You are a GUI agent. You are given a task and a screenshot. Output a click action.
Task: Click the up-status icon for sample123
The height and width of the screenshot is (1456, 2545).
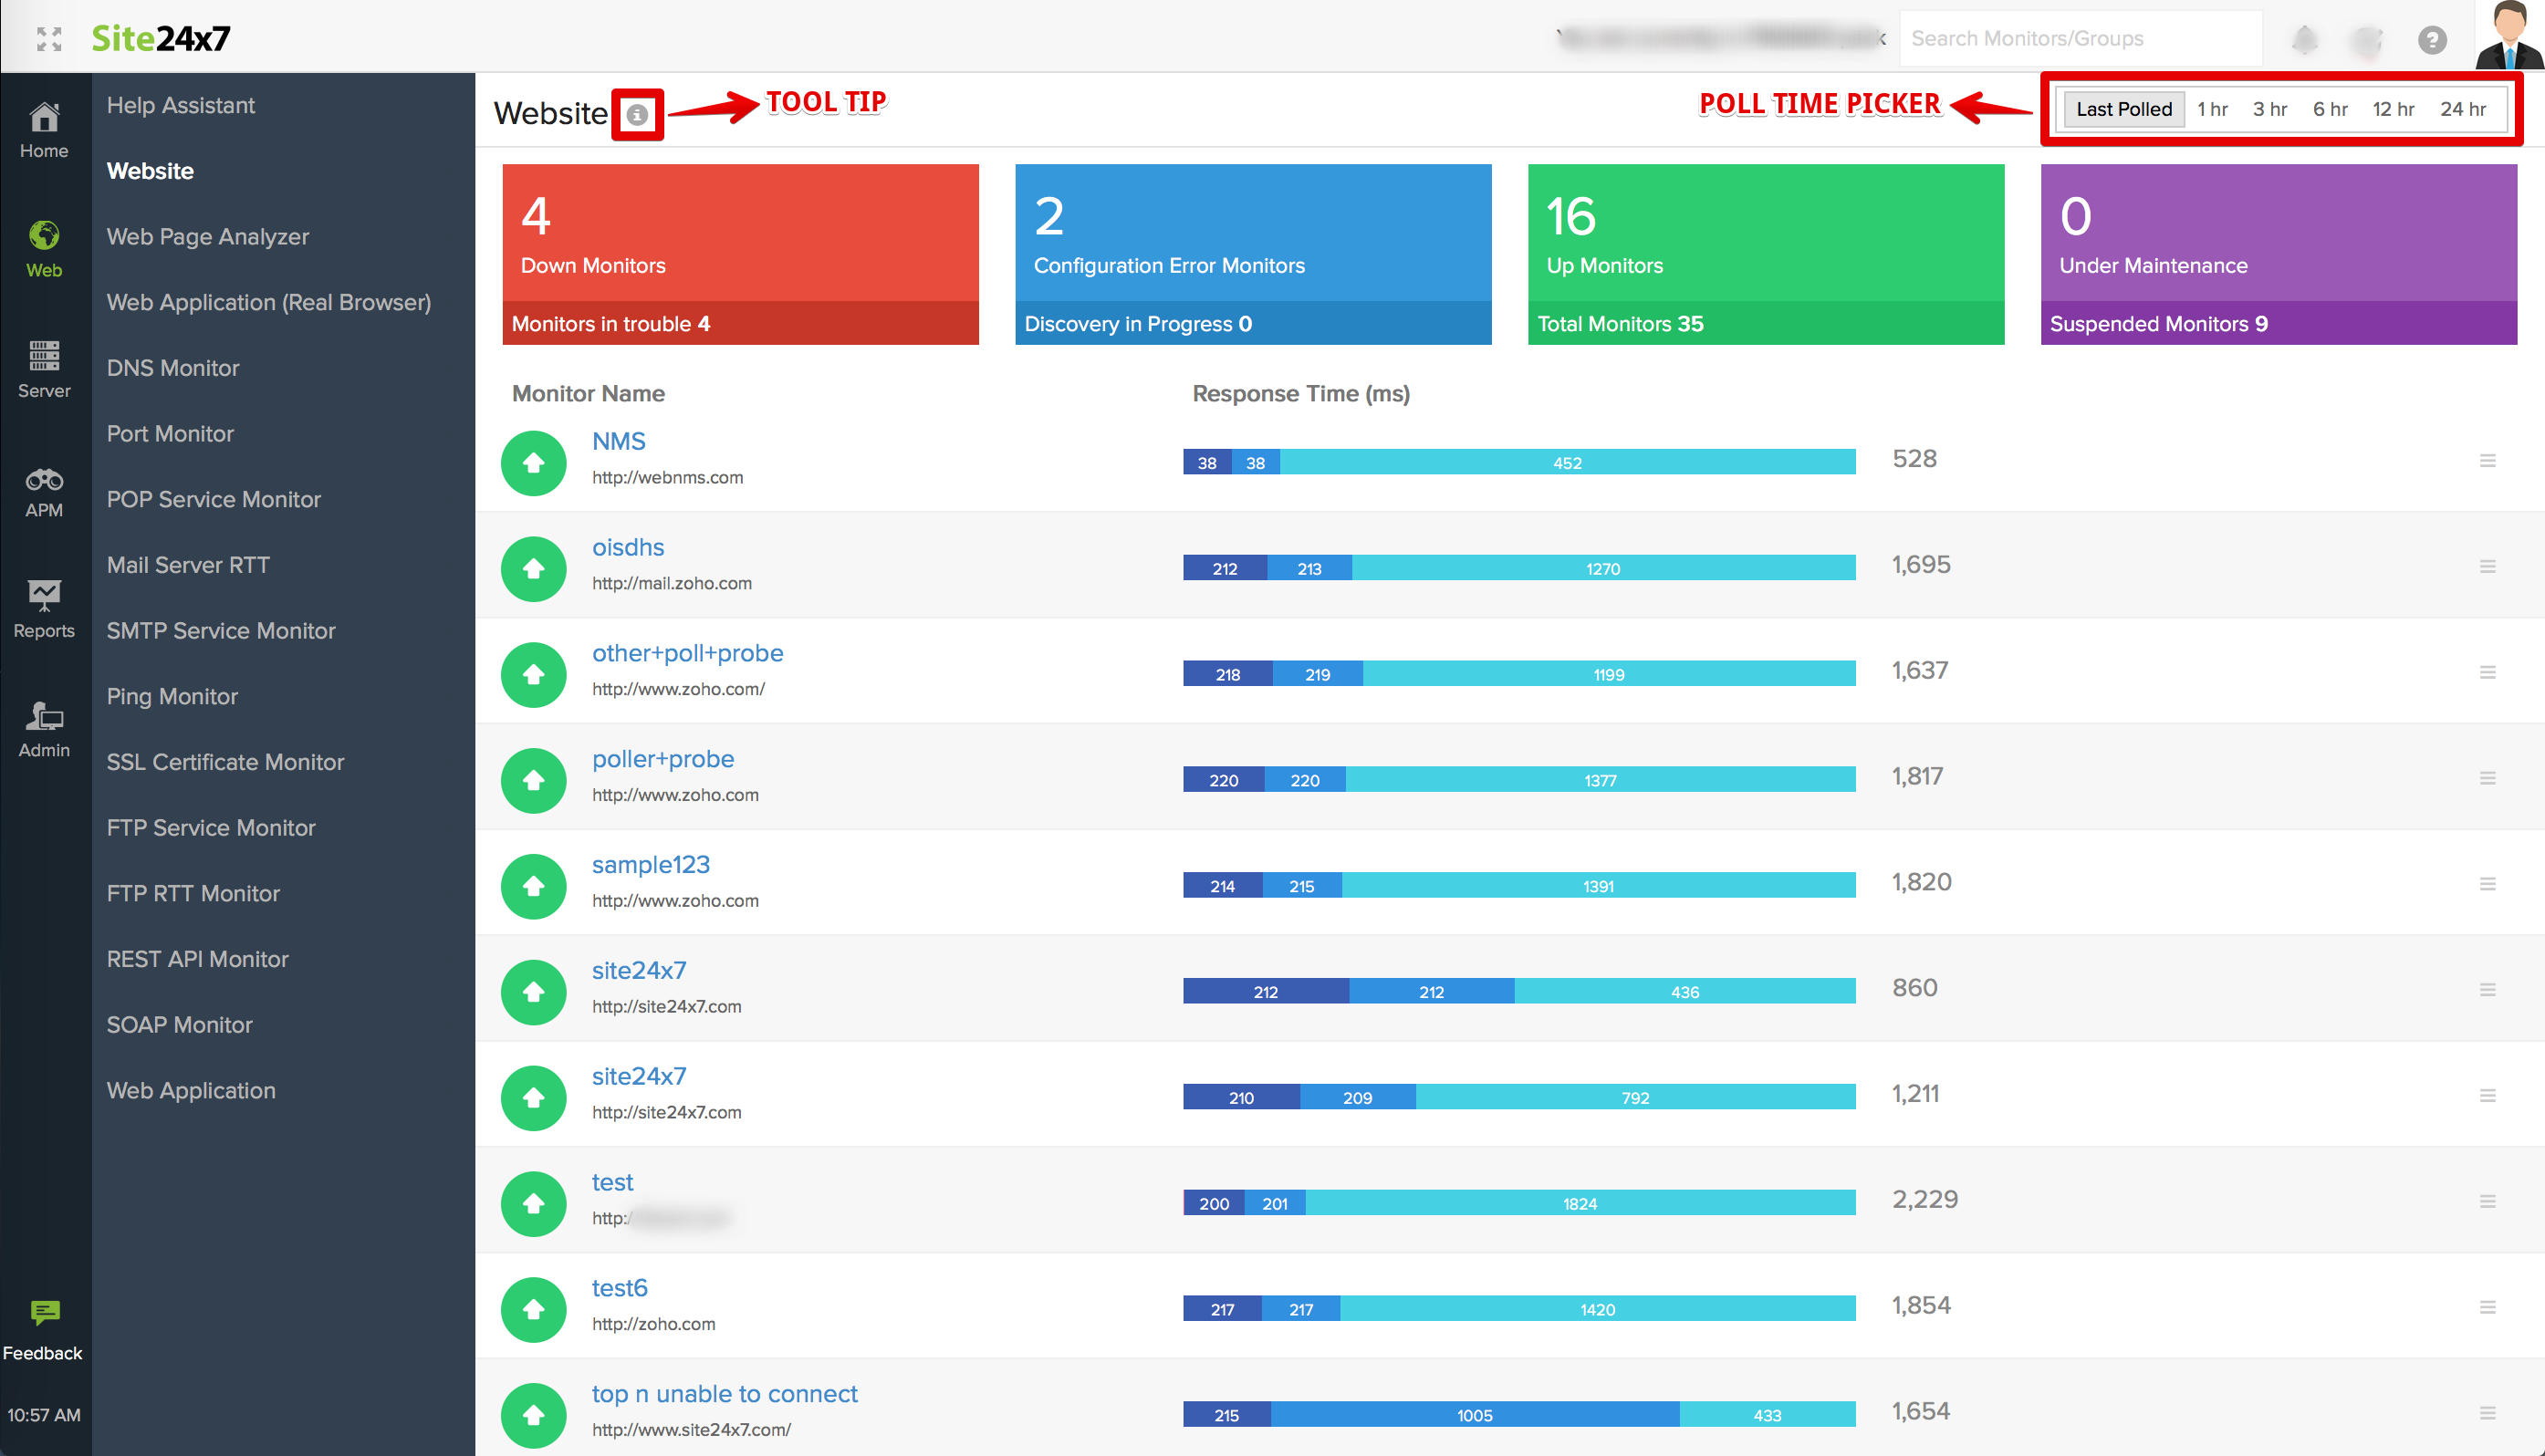tap(534, 886)
